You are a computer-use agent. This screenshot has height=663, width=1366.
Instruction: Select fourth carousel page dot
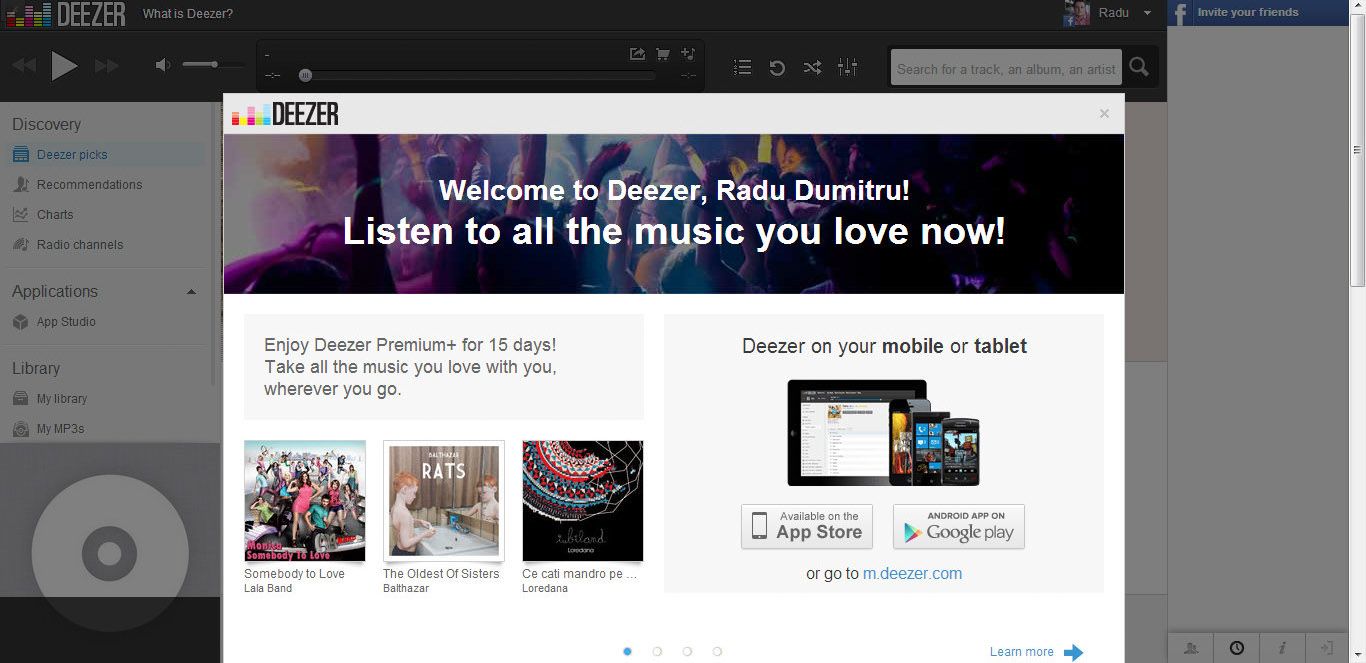point(717,651)
